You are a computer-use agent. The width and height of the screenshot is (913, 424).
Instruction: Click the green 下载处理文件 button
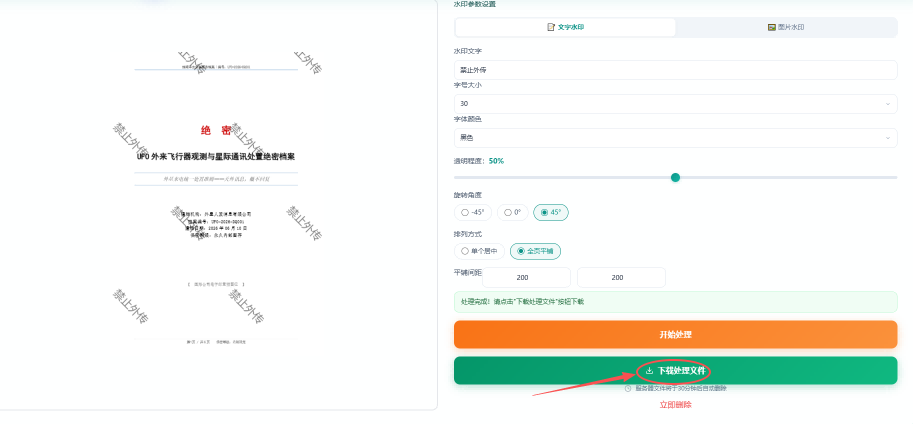click(675, 371)
